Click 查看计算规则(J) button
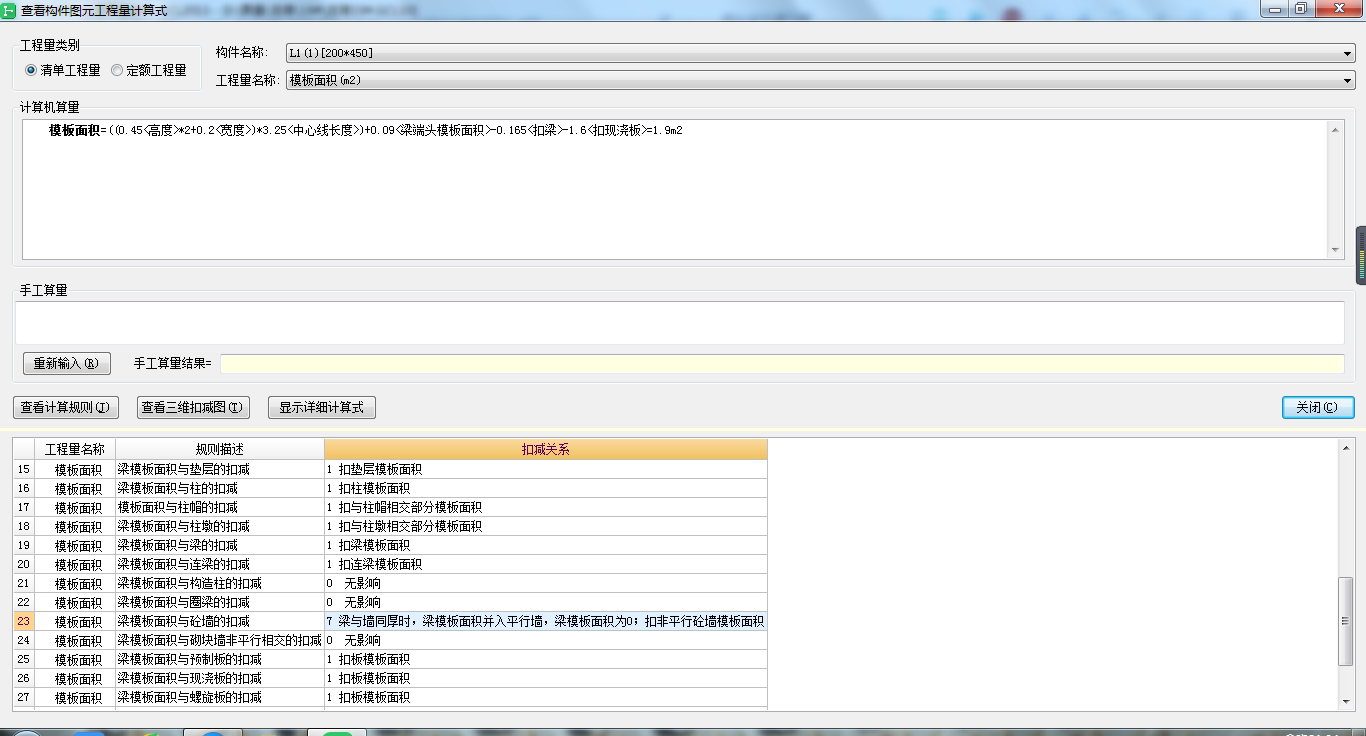Viewport: 1366px width, 736px height. point(66,407)
